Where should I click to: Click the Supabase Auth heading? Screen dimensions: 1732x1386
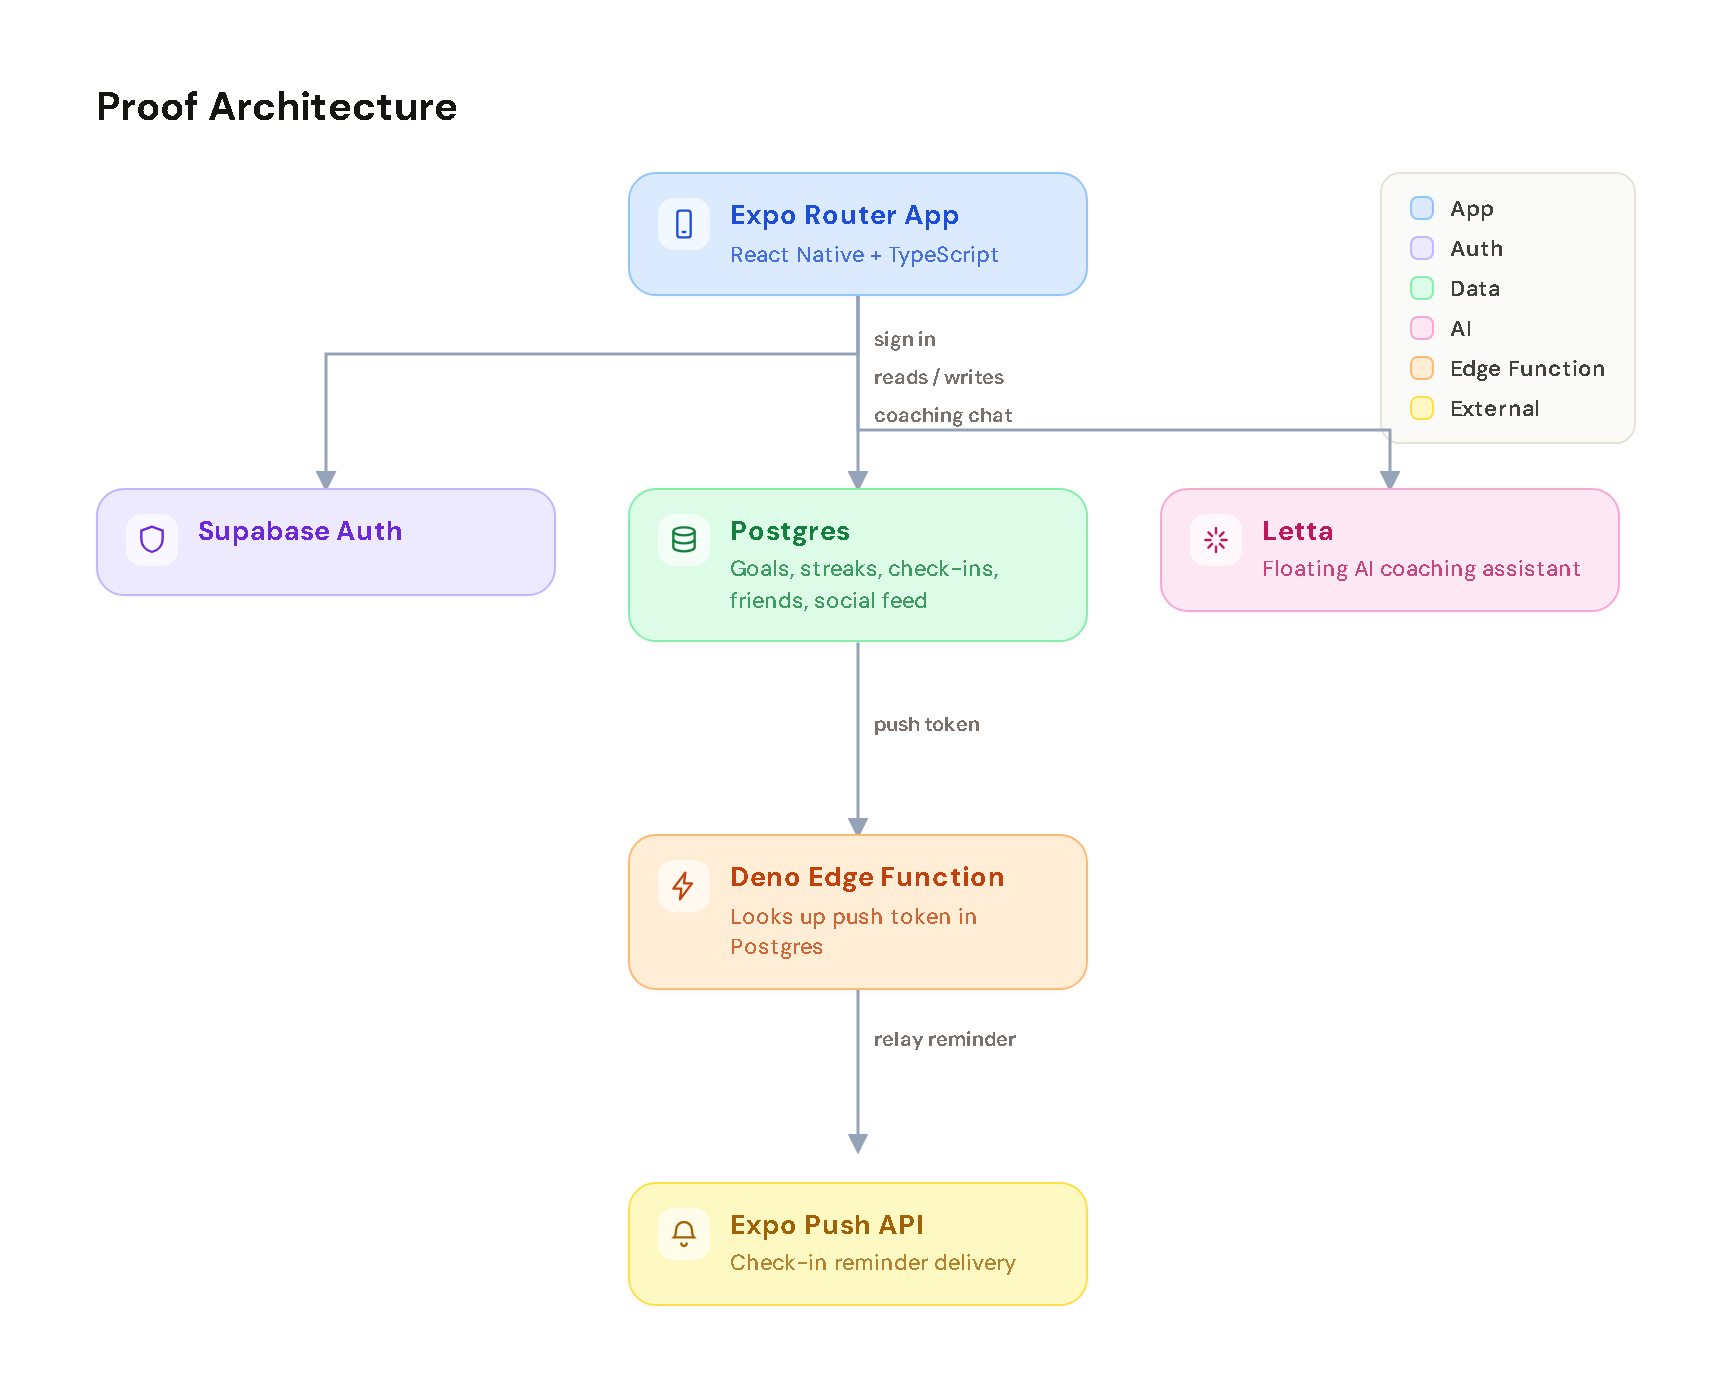pos(300,531)
